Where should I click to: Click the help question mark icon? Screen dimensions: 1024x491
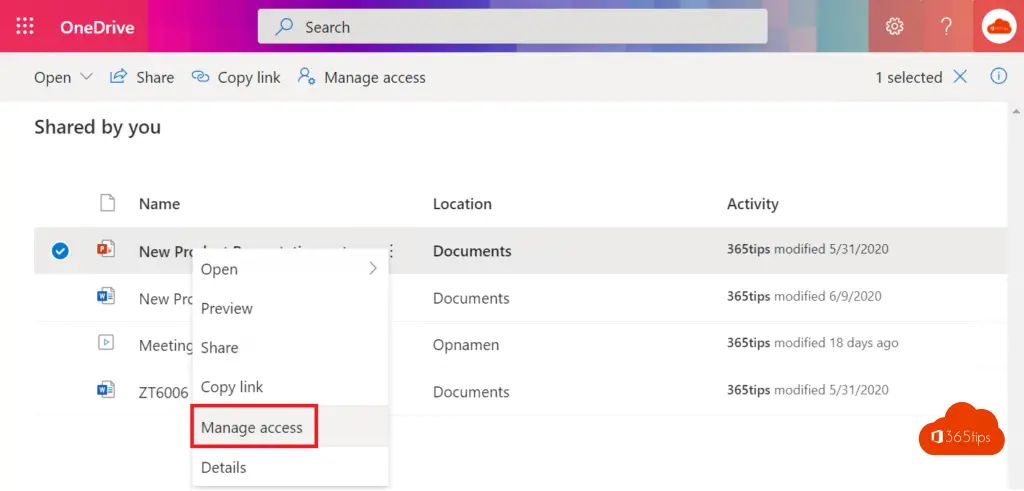[946, 27]
